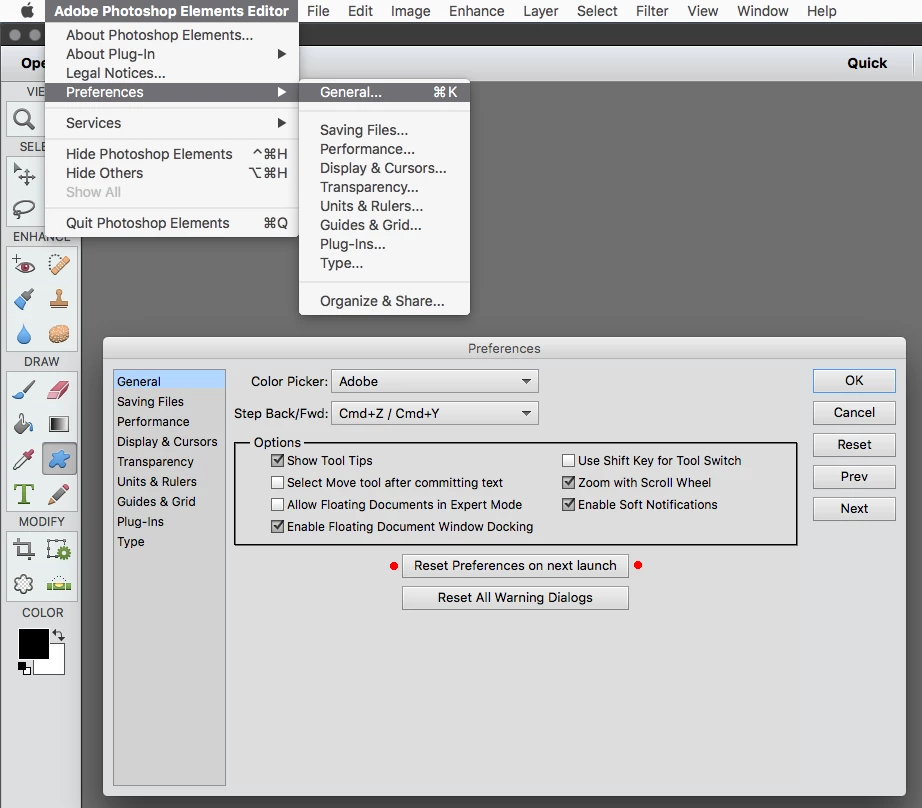This screenshot has width=922, height=808.
Task: Open the Apple menu
Action: point(27,11)
